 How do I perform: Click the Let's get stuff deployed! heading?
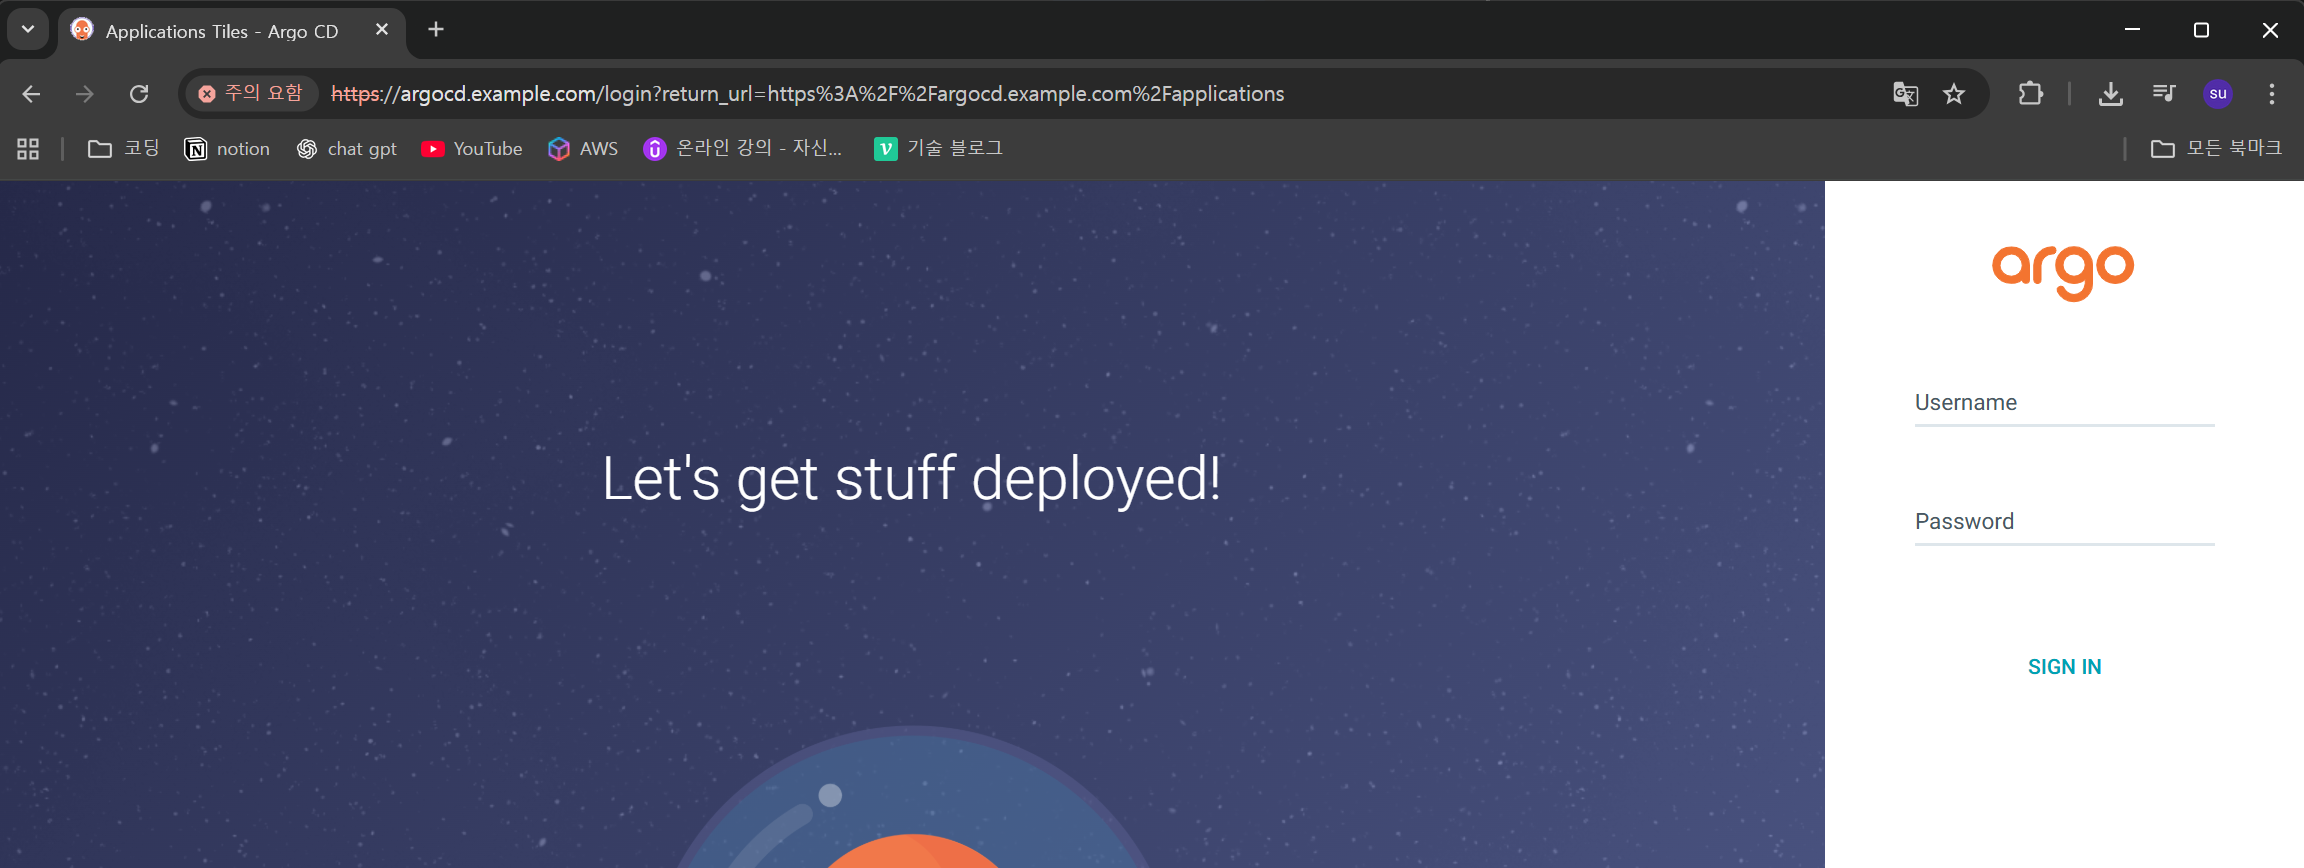pyautogui.click(x=911, y=479)
